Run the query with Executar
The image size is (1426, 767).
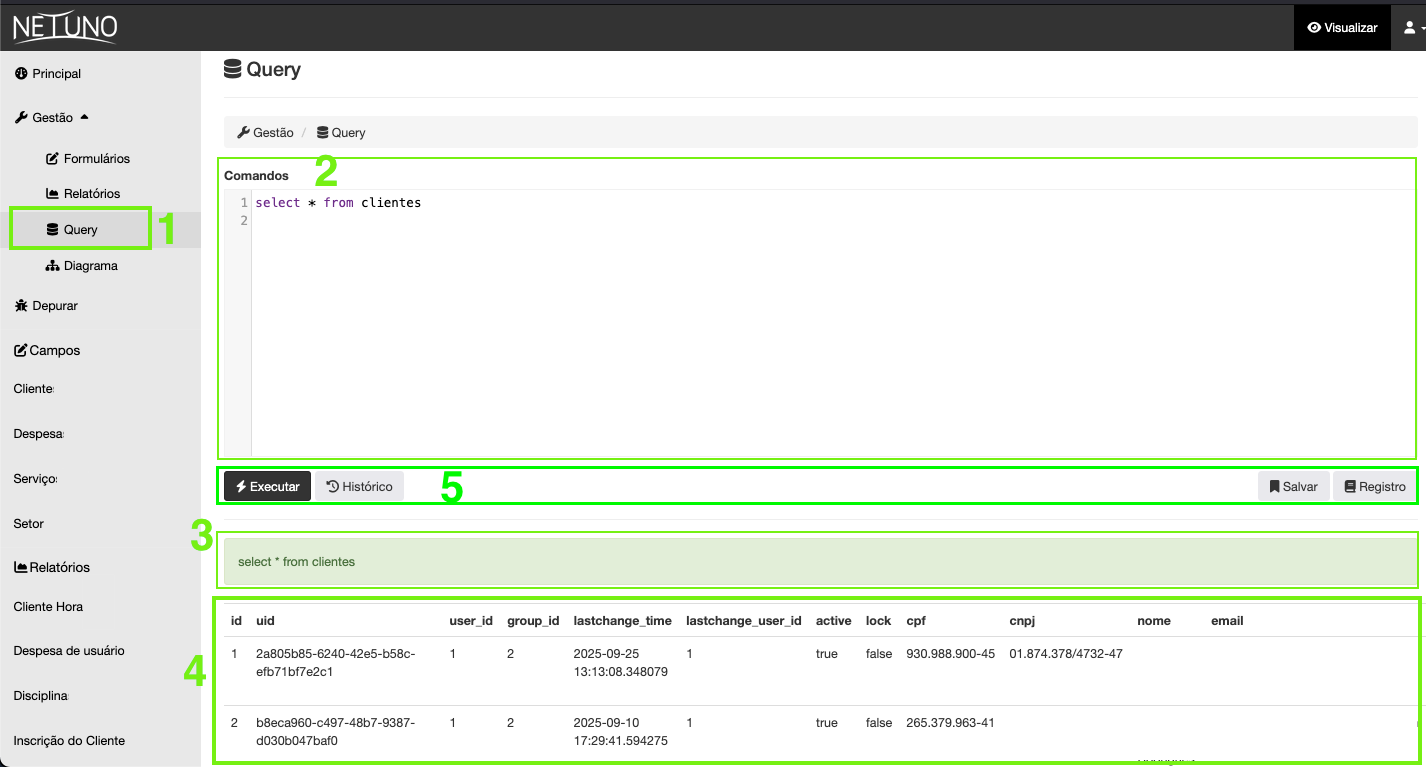click(266, 486)
